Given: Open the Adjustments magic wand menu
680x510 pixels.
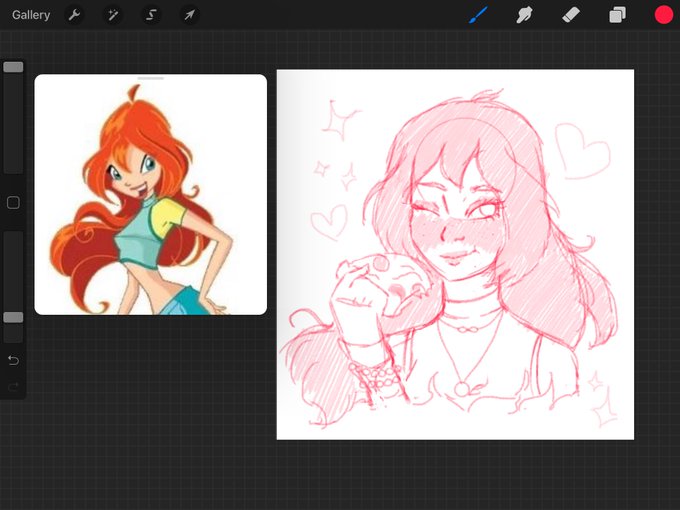Looking at the screenshot, I should pos(113,15).
